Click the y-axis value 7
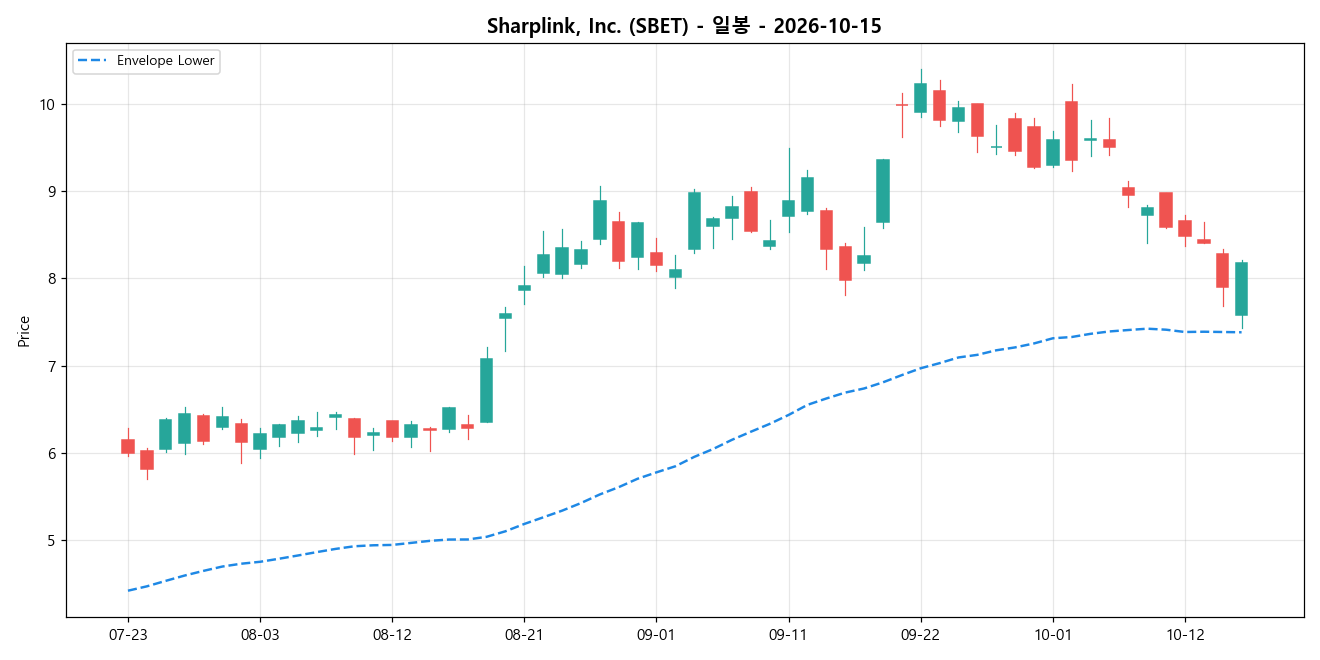1320x660 pixels. tap(52, 367)
